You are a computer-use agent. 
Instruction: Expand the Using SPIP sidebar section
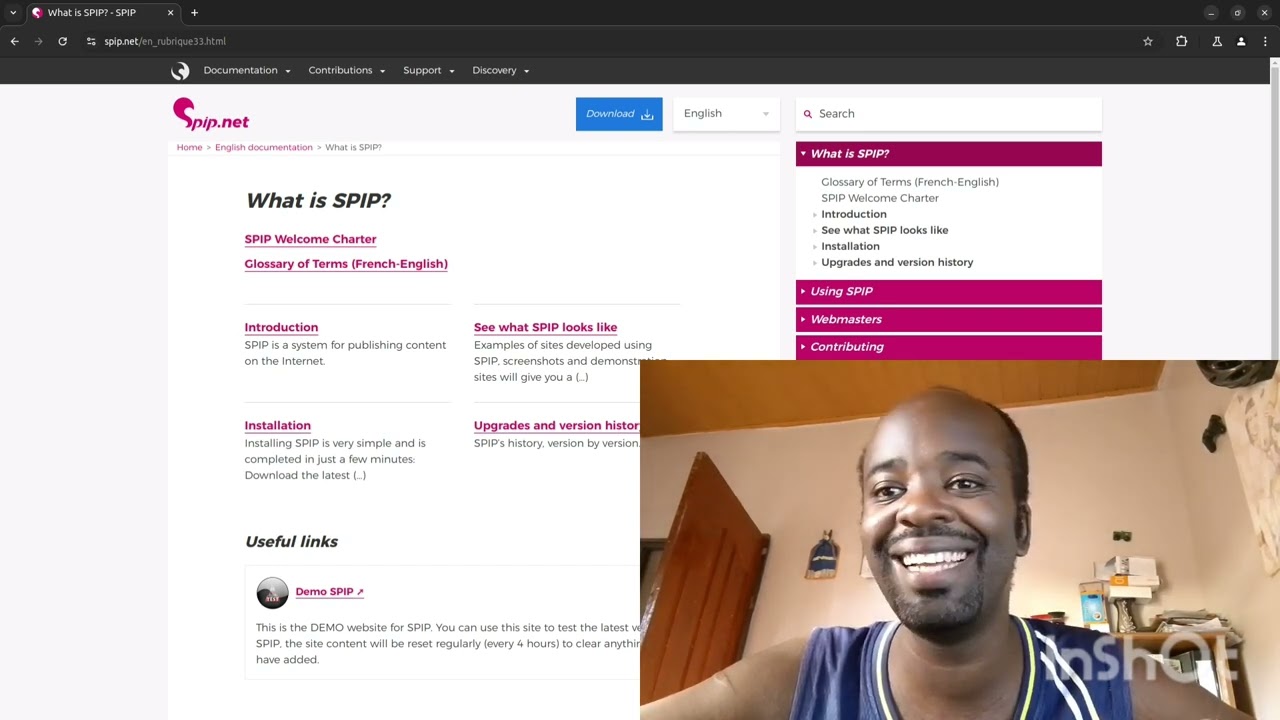click(949, 291)
